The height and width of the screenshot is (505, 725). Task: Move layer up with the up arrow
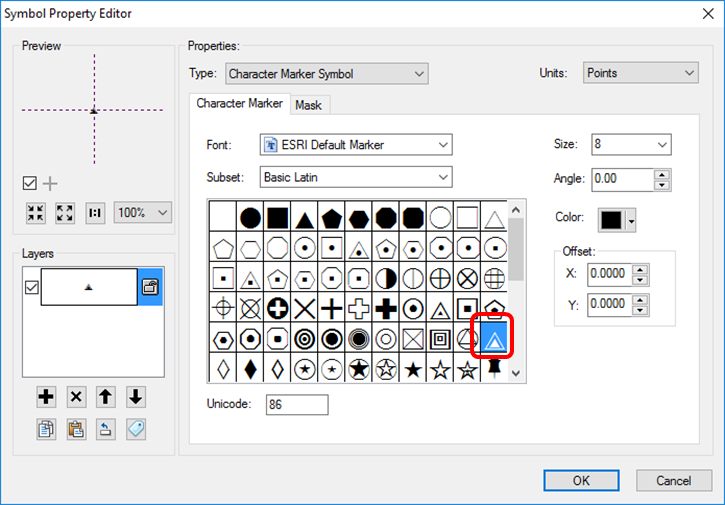click(106, 397)
